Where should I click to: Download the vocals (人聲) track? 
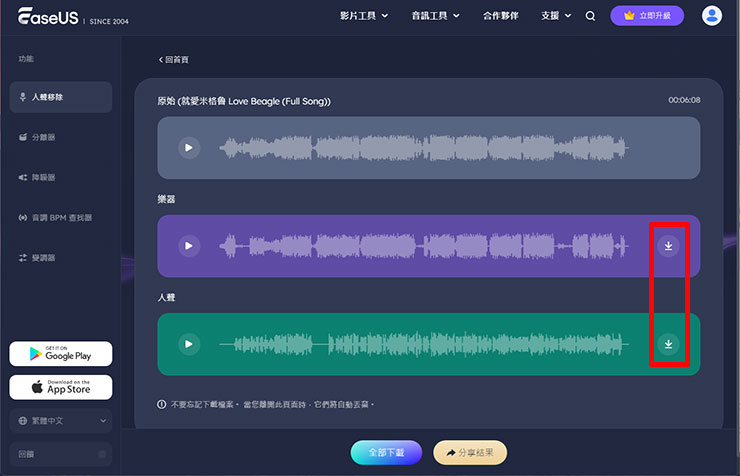(669, 344)
